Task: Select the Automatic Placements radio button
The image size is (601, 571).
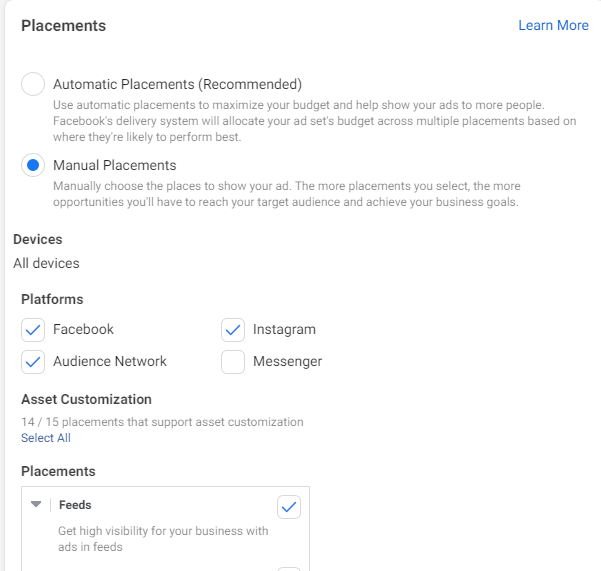Action: 33,85
